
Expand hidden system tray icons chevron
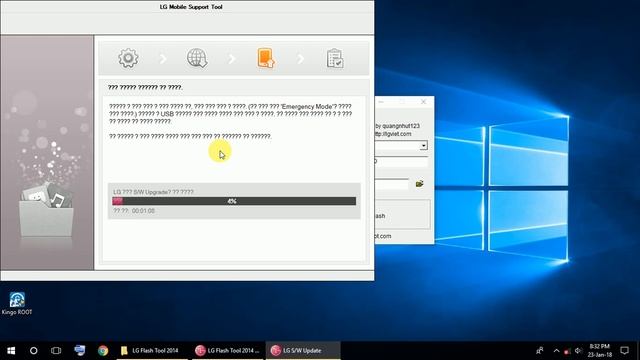coord(556,351)
